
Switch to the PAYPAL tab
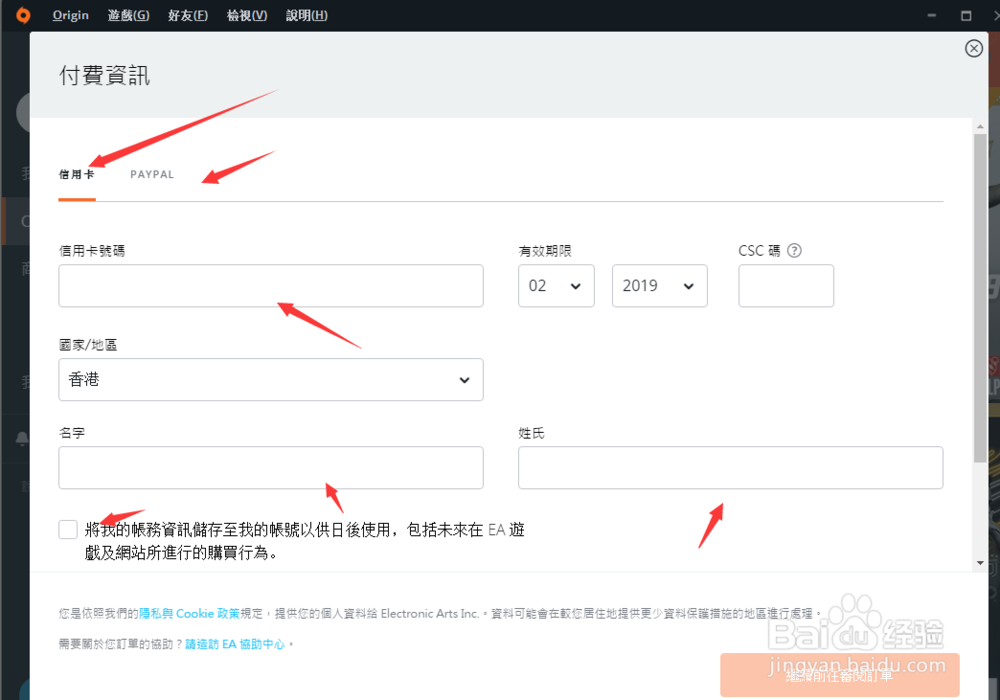[152, 175]
